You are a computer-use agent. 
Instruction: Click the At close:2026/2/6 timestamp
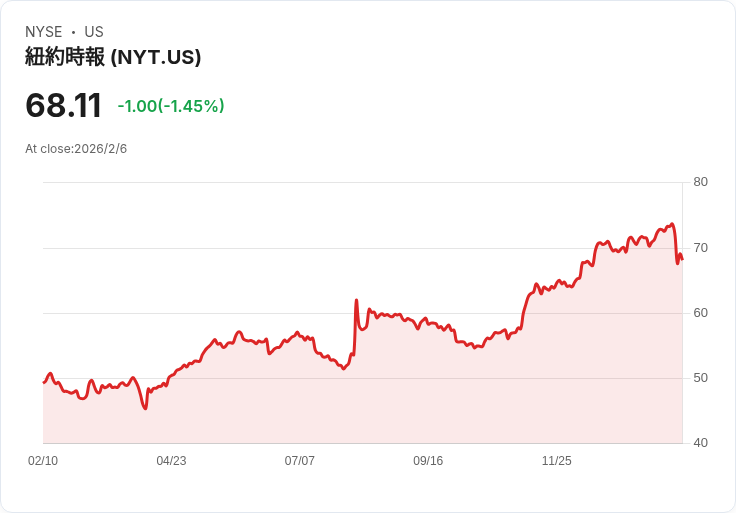point(76,149)
